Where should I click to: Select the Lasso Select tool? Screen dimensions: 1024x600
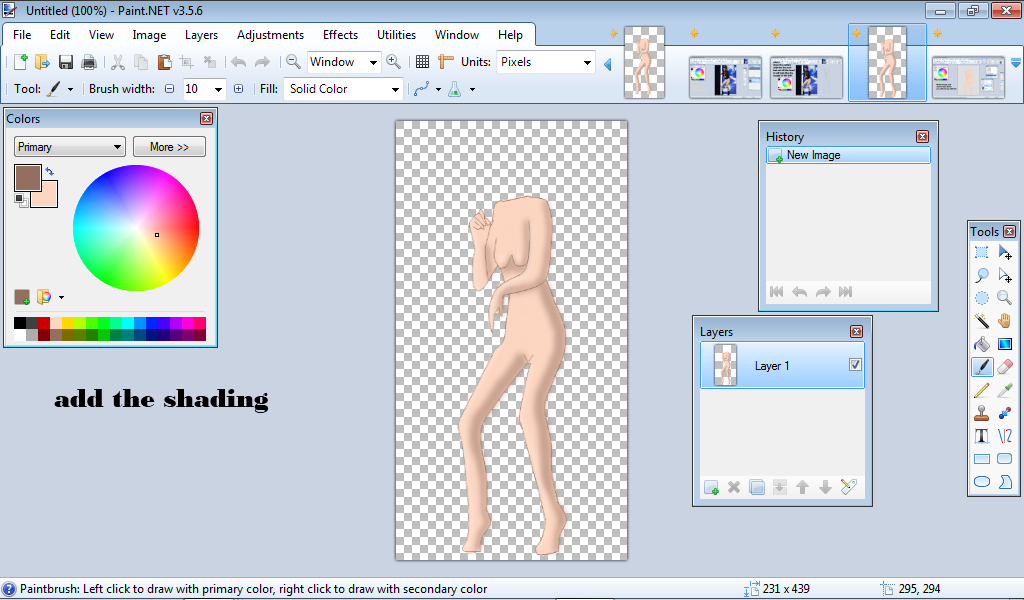click(x=982, y=276)
